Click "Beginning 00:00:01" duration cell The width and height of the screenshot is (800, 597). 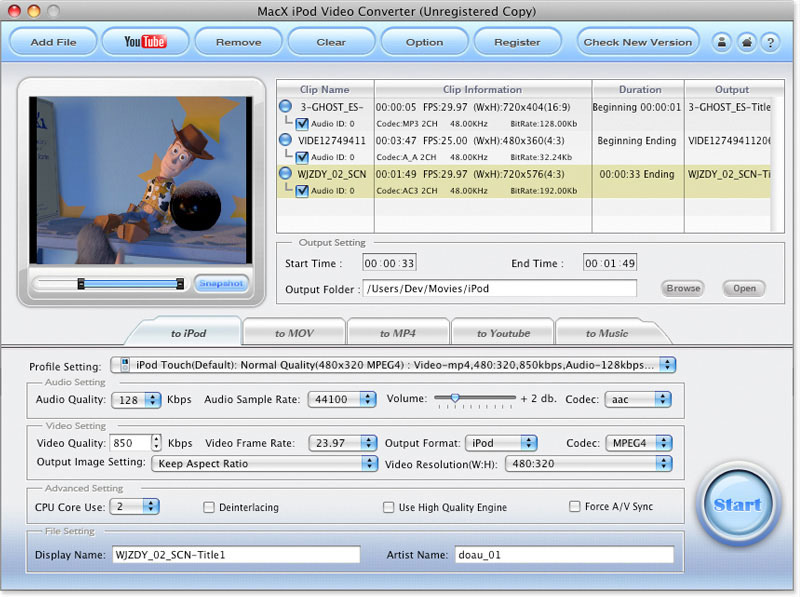[637, 107]
